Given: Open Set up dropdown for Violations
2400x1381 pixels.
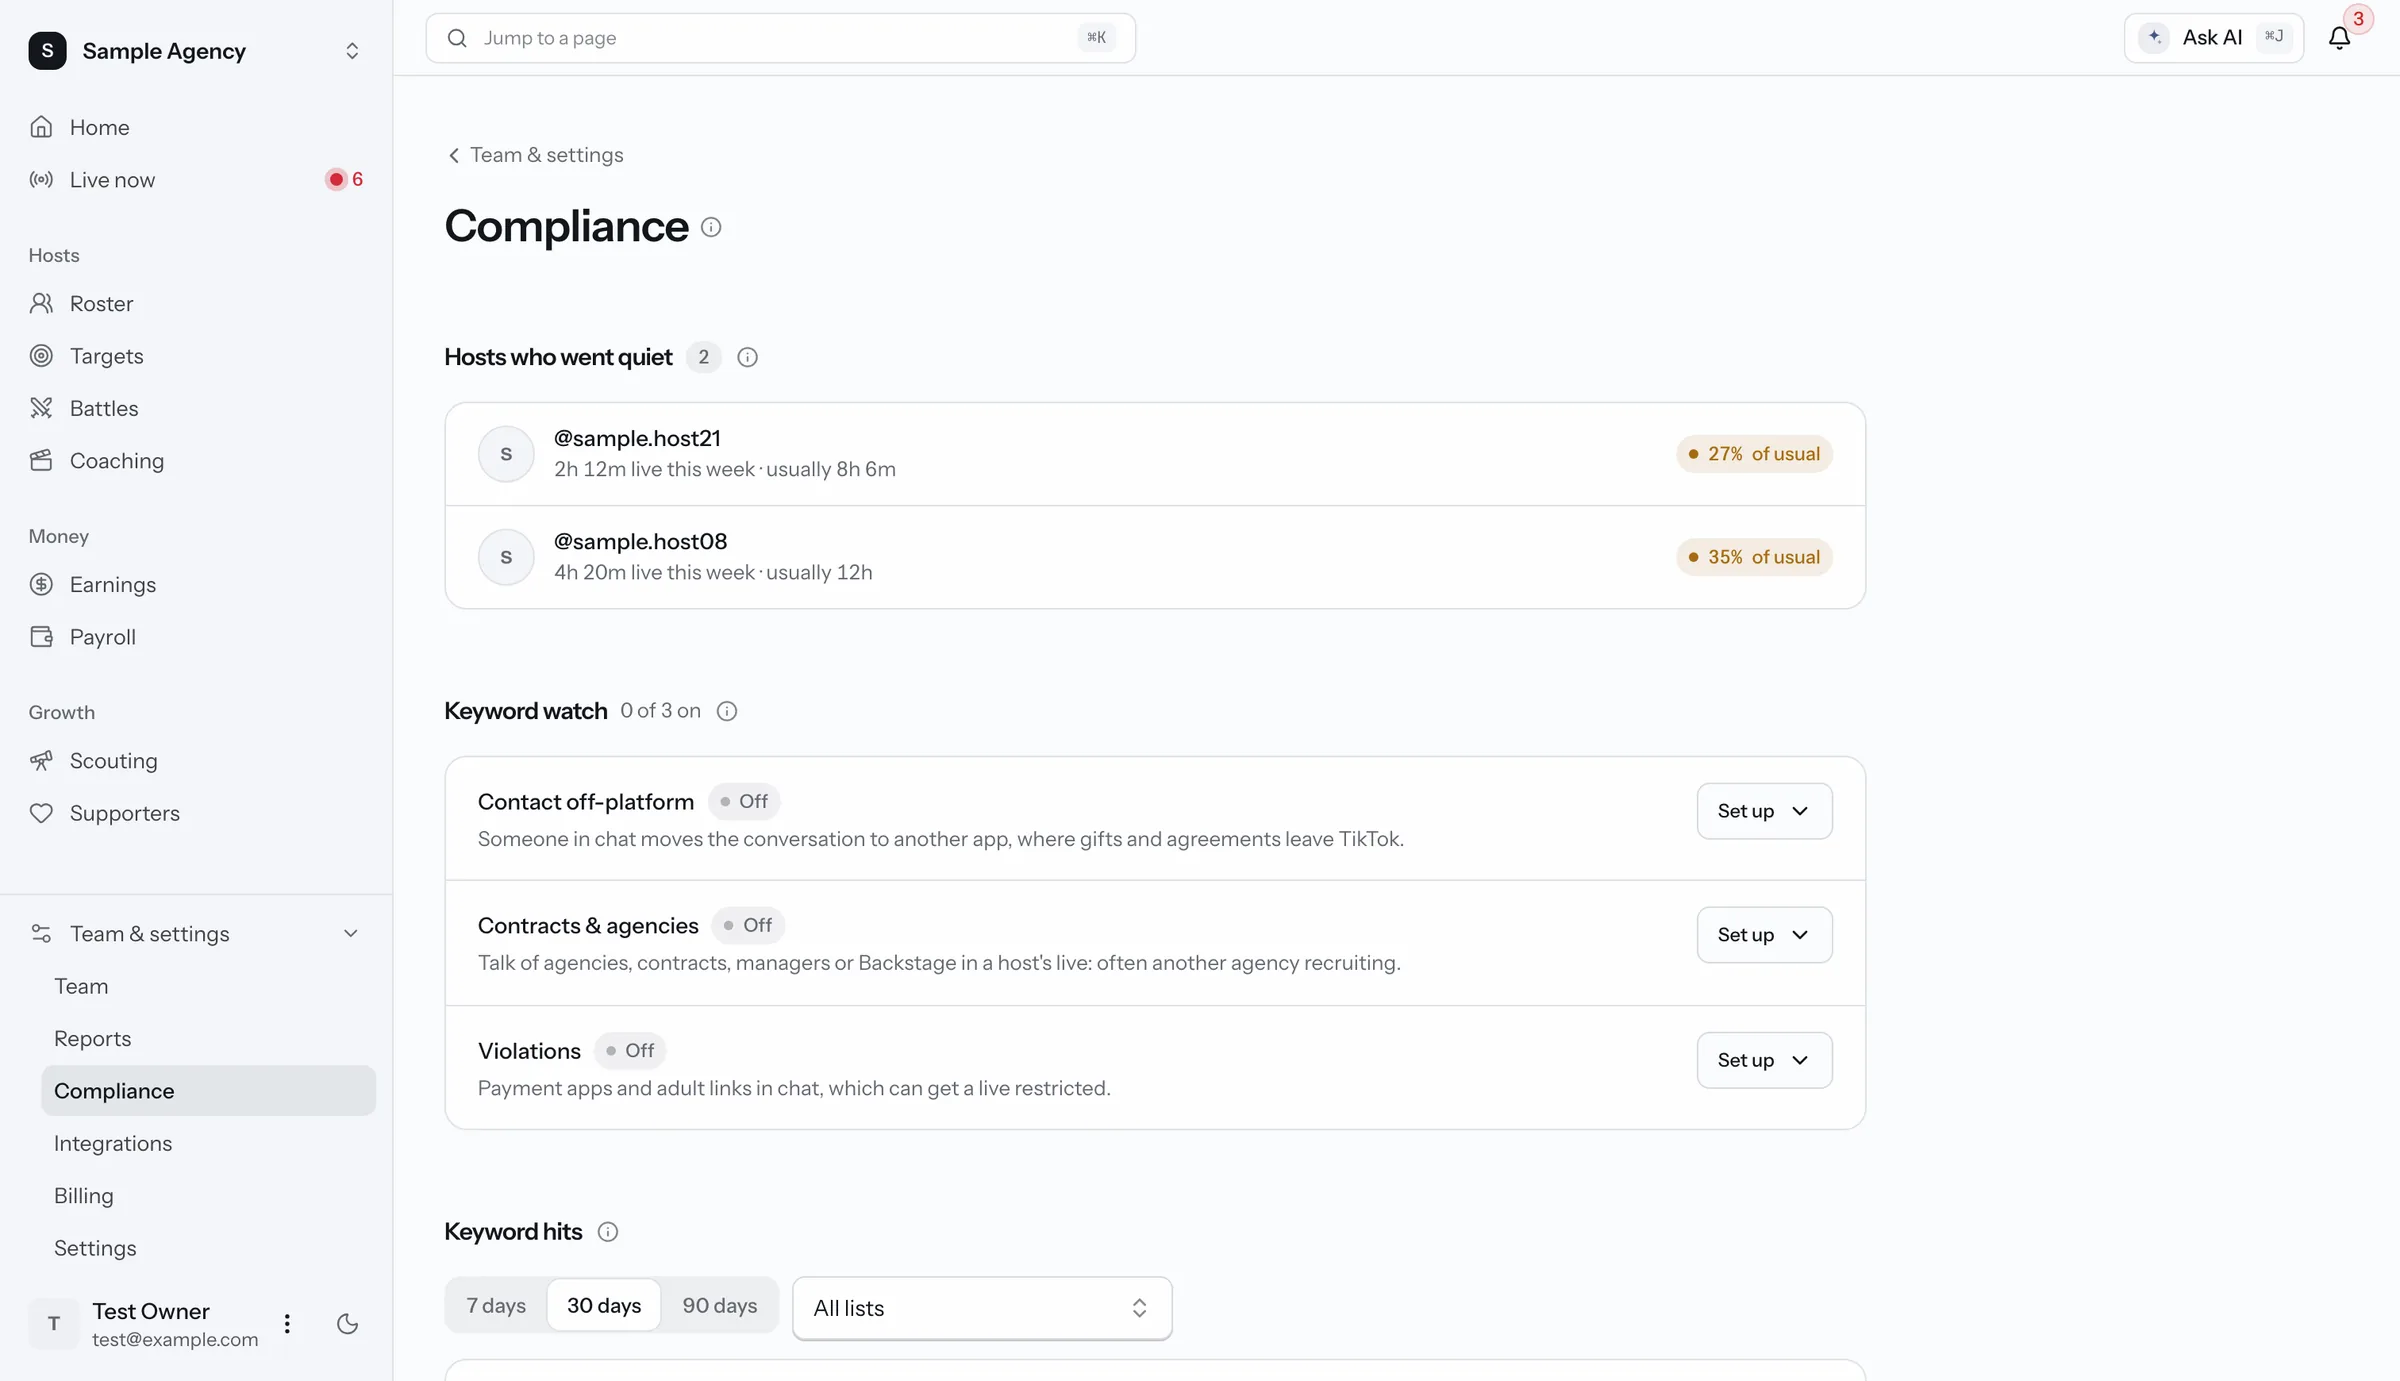Looking at the screenshot, I should (1764, 1060).
